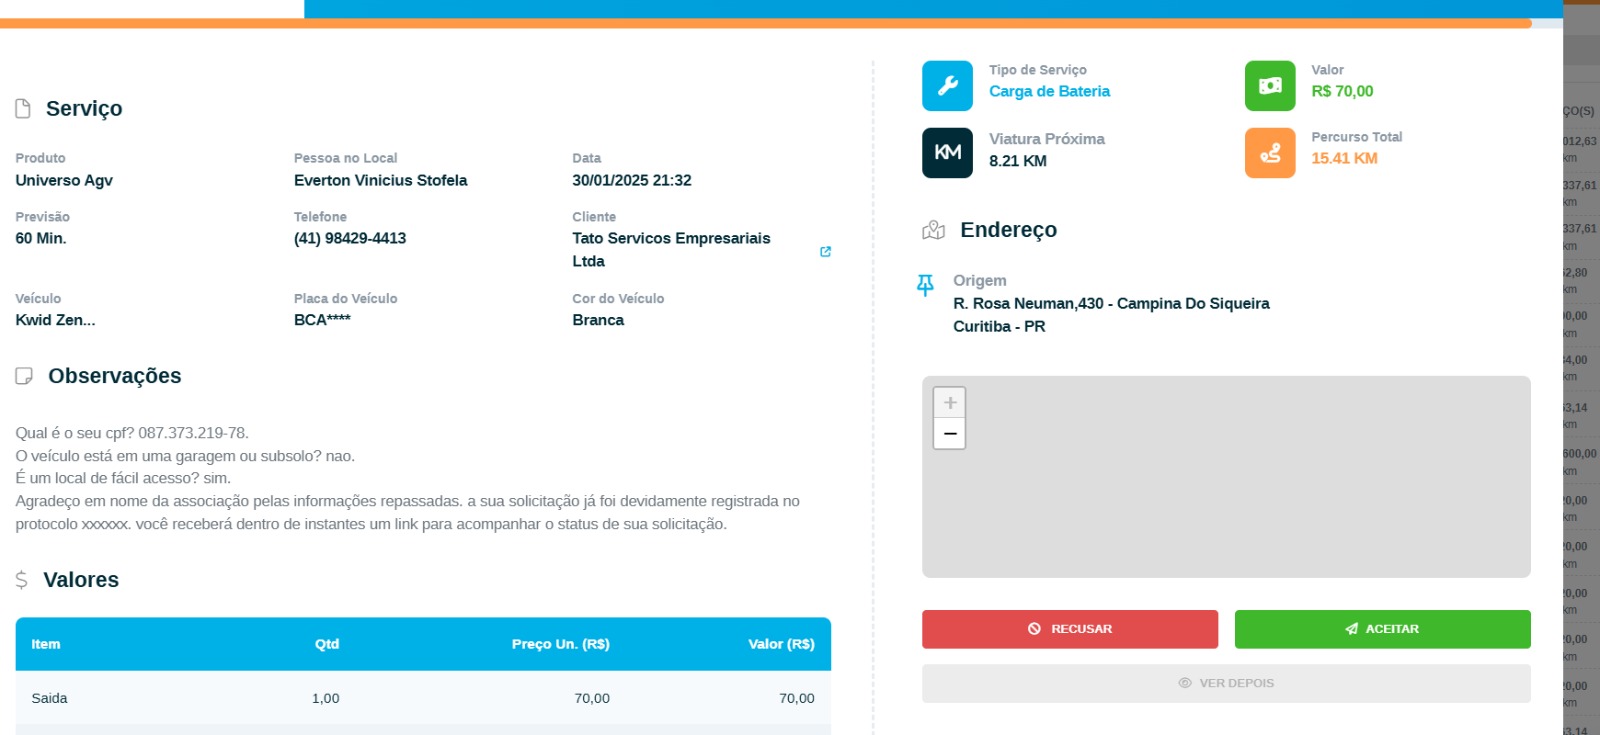Click the origin pin icon

926,286
